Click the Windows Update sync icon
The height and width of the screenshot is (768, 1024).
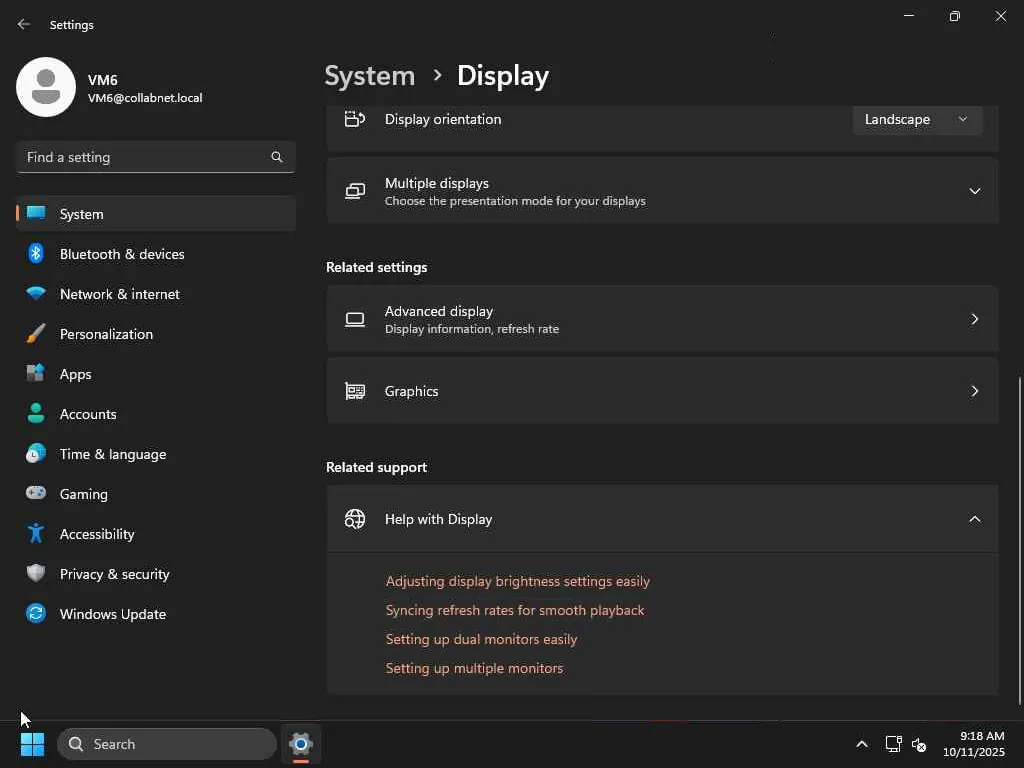click(x=36, y=614)
